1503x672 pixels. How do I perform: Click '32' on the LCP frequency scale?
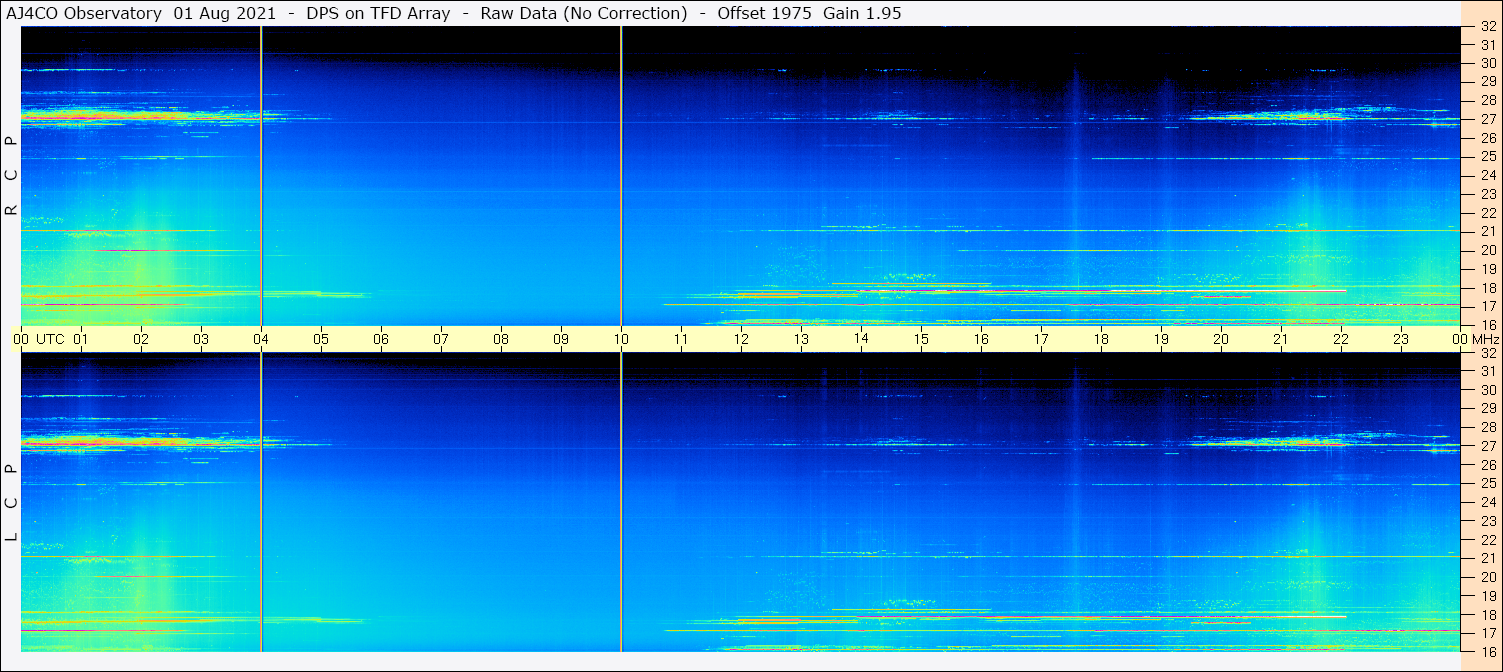[1487, 353]
